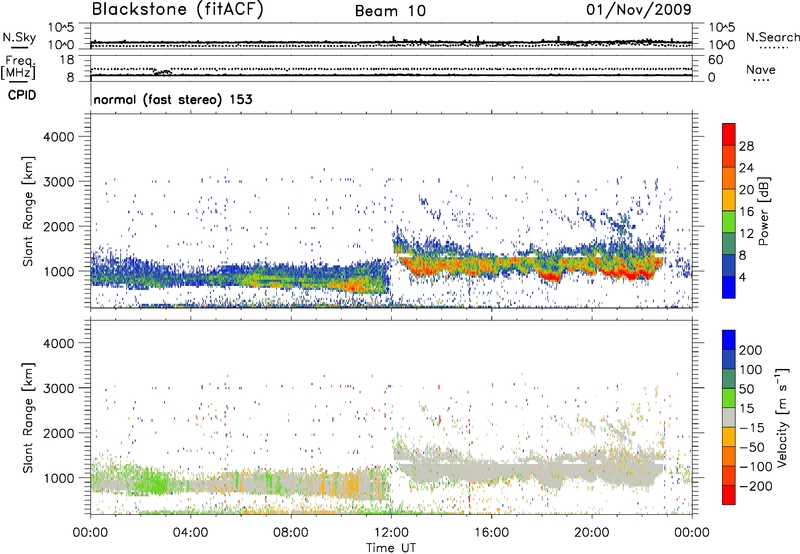Click the gray band in velocity color bar
Screen dimensions: 800x554
click(729, 417)
